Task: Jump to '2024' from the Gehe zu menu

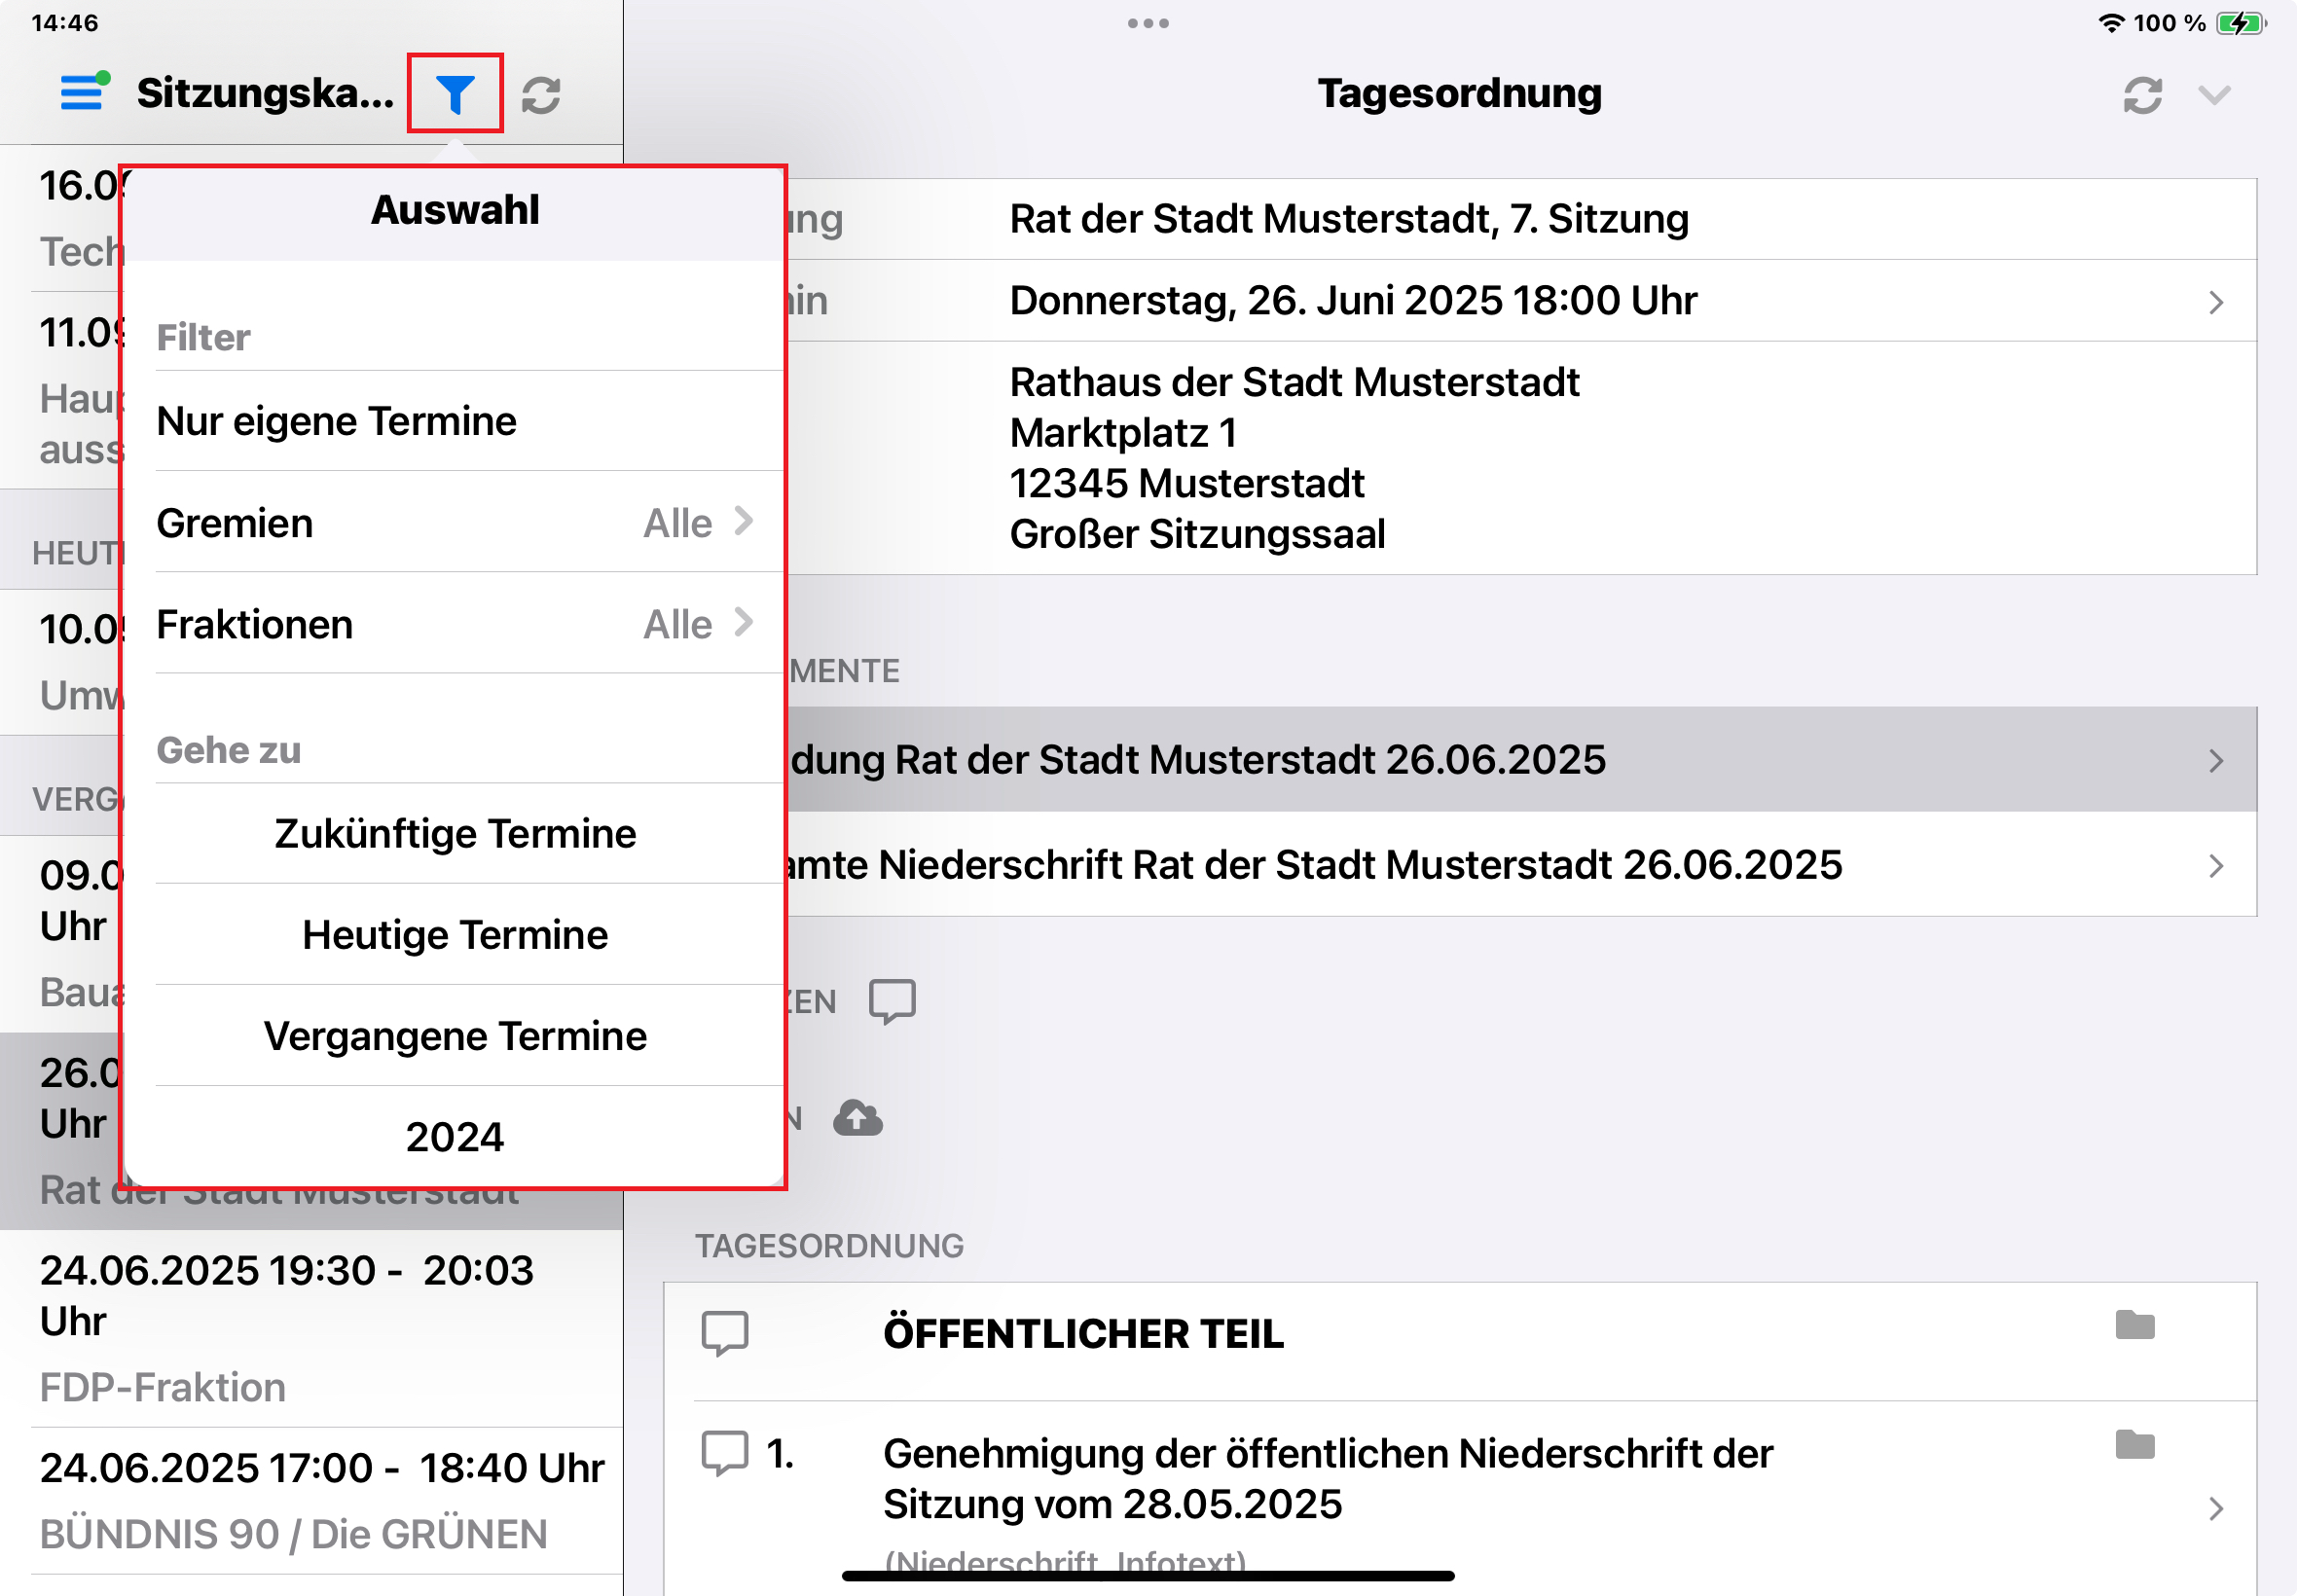Action: 455,1136
